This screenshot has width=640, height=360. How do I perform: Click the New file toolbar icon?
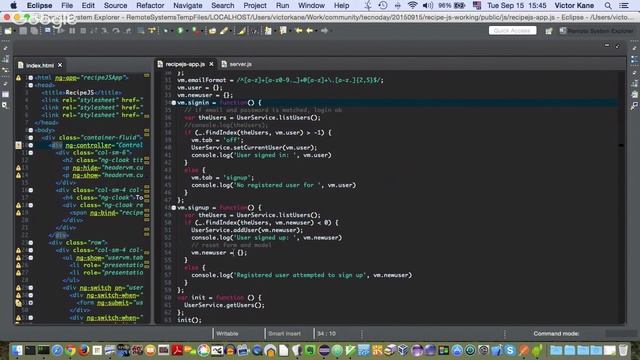click(x=8, y=31)
